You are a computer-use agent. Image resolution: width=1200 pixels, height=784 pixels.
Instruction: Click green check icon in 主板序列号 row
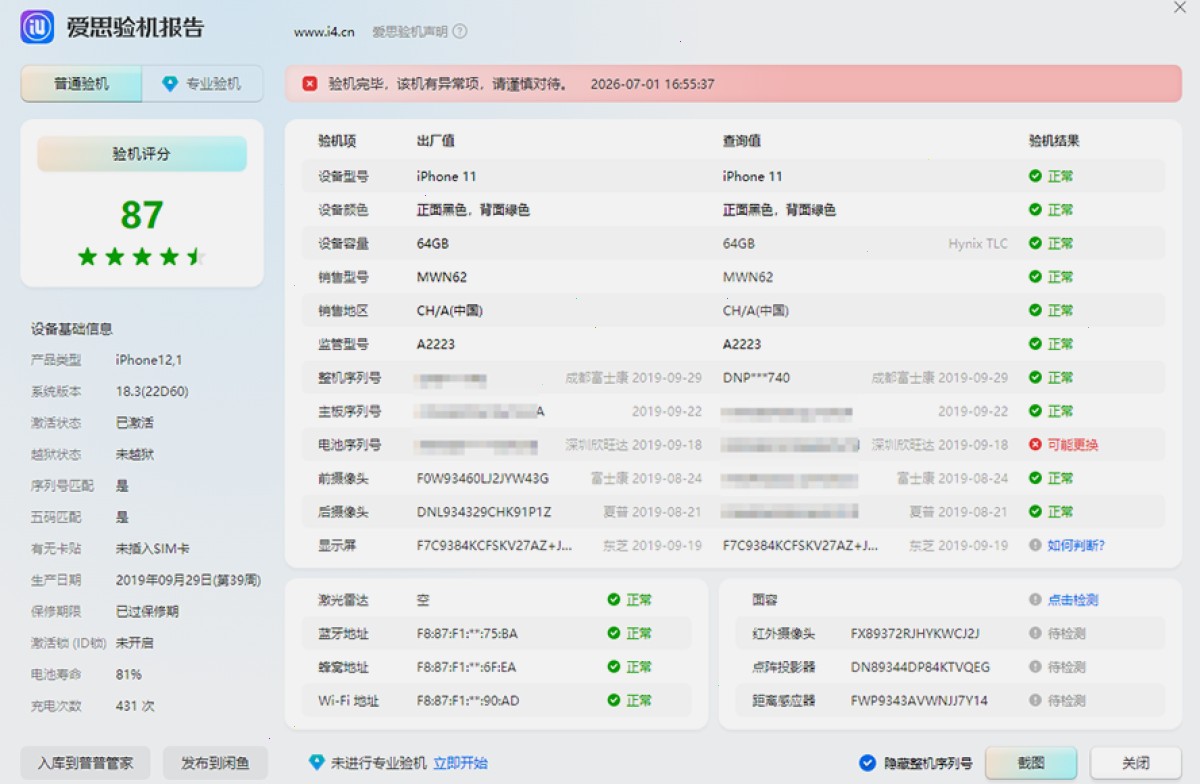point(1035,411)
